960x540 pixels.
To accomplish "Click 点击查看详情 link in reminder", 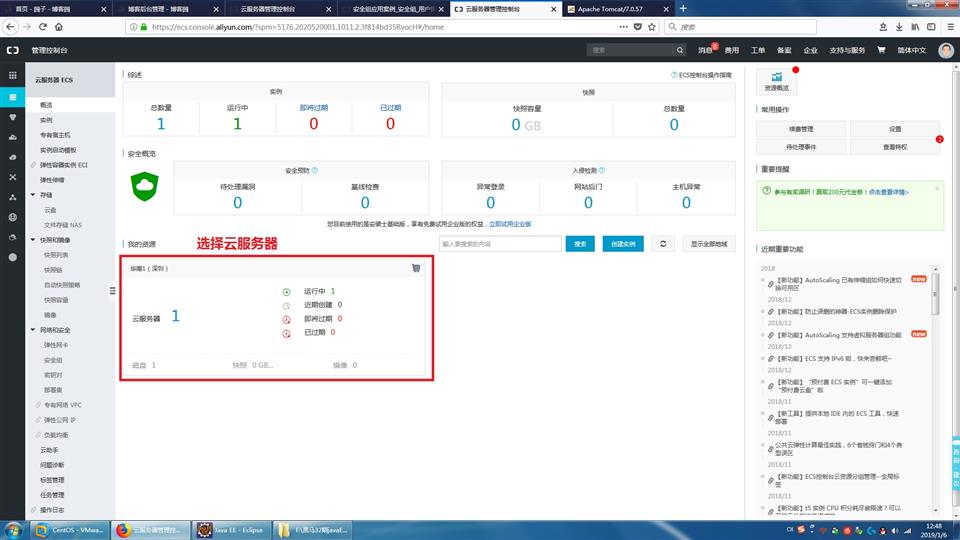I will pyautogui.click(x=888, y=192).
